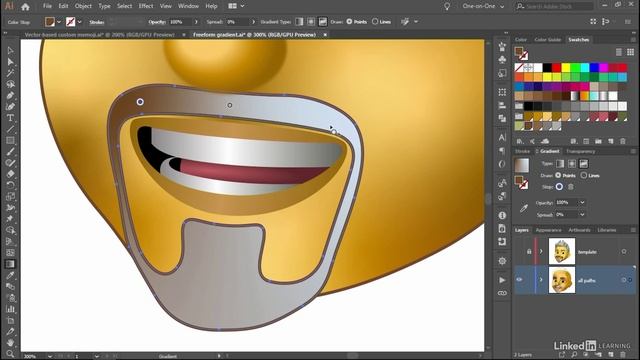640x360 pixels.
Task: Switch swatches to thumbnail view
Action: (630, 52)
